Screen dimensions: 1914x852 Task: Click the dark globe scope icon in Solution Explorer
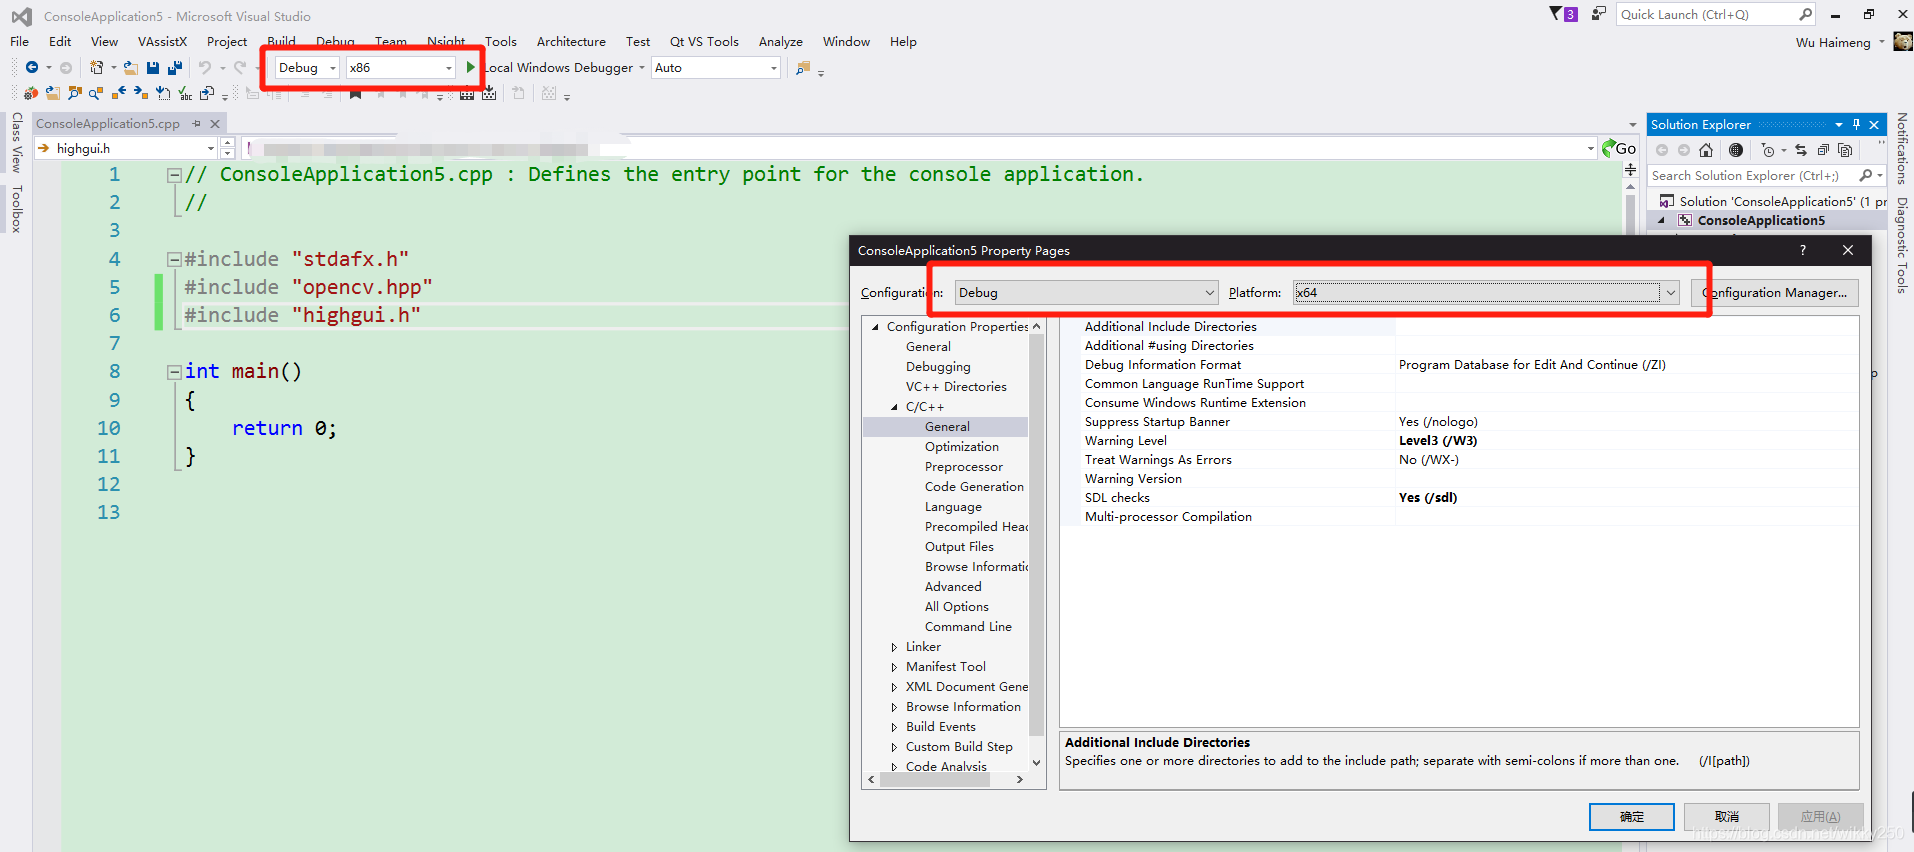click(x=1736, y=150)
